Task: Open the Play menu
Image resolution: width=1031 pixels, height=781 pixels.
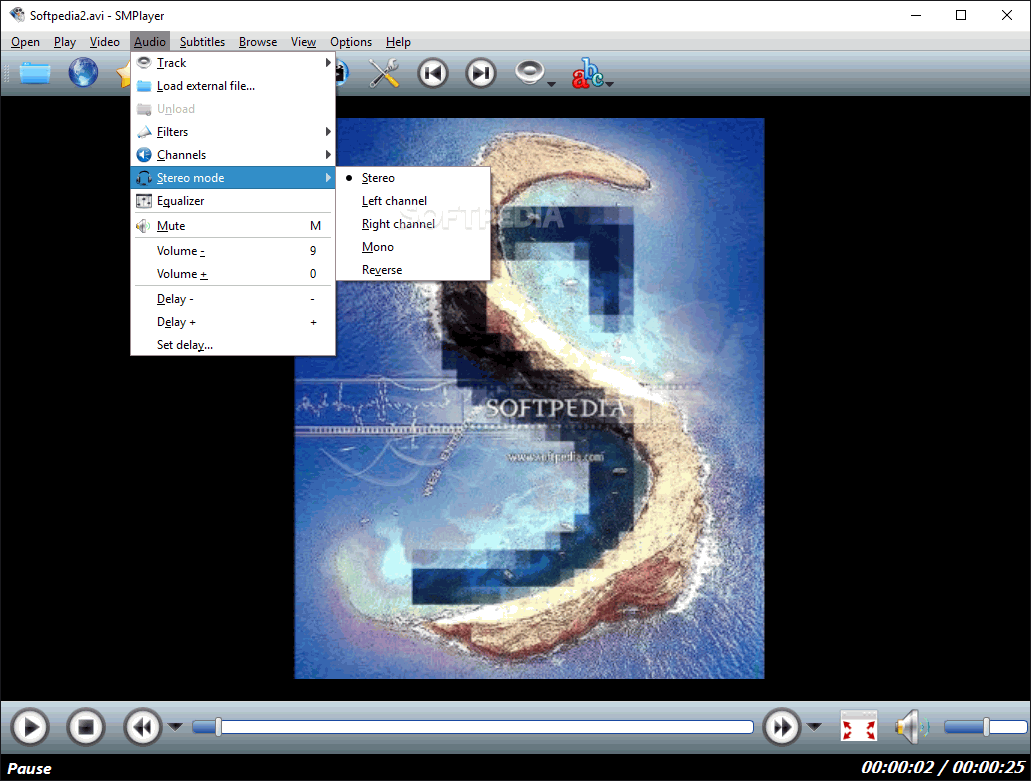Action: [x=64, y=42]
